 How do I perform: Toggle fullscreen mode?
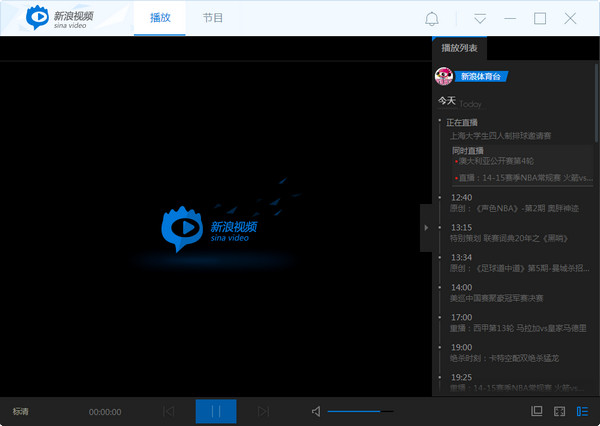click(560, 411)
